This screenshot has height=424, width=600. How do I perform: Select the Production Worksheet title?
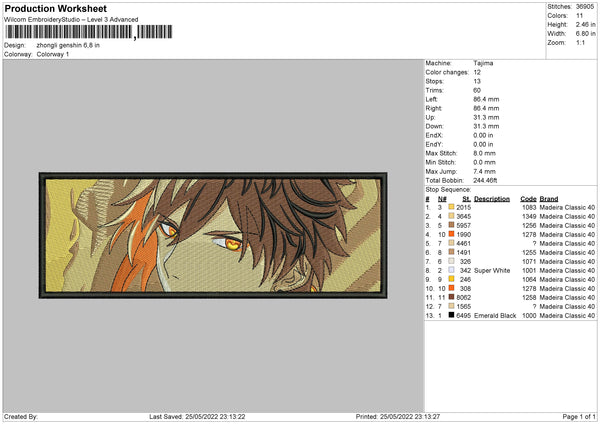55,8
